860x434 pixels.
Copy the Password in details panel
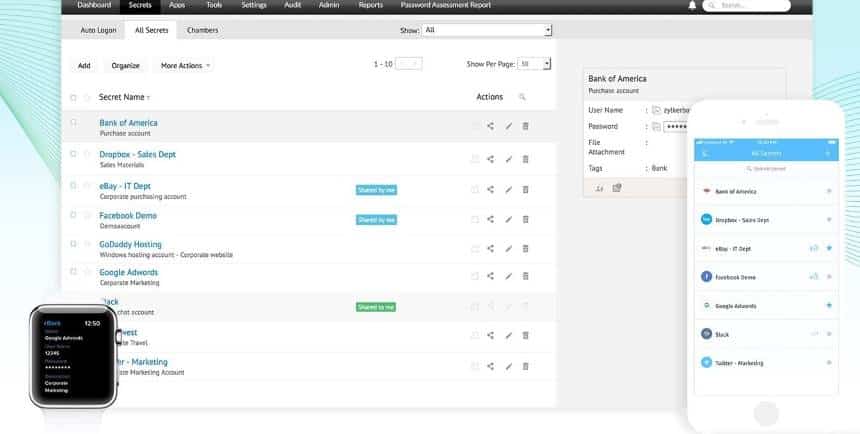[656, 127]
